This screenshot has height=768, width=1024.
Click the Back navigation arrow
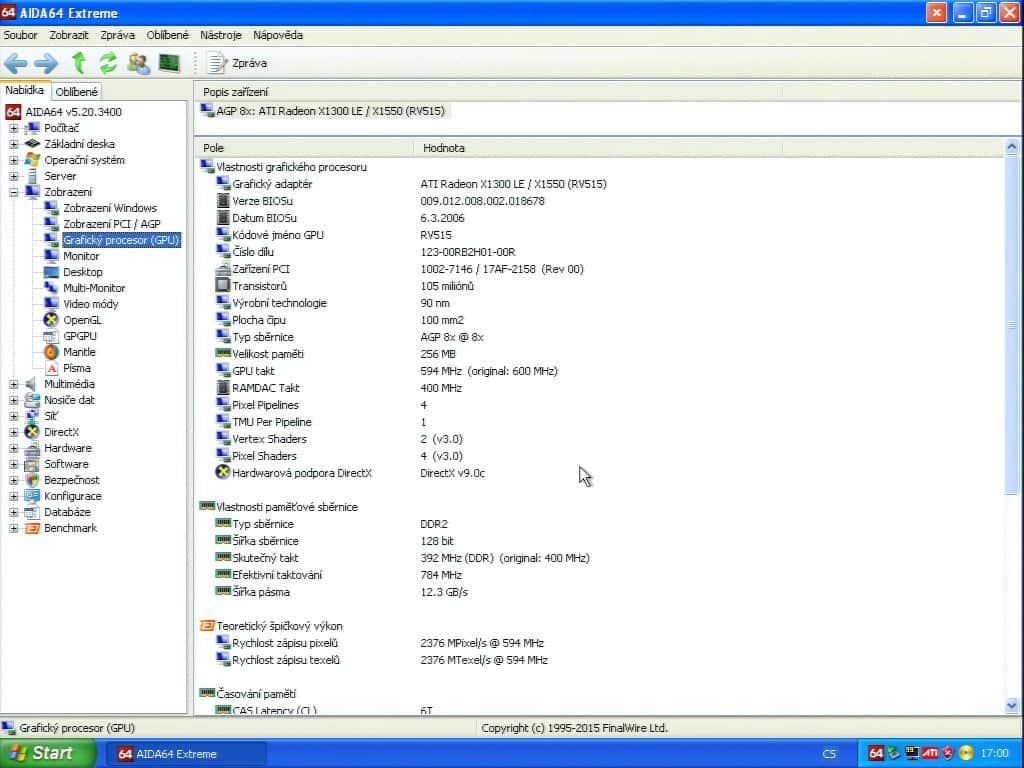pyautogui.click(x=16, y=63)
